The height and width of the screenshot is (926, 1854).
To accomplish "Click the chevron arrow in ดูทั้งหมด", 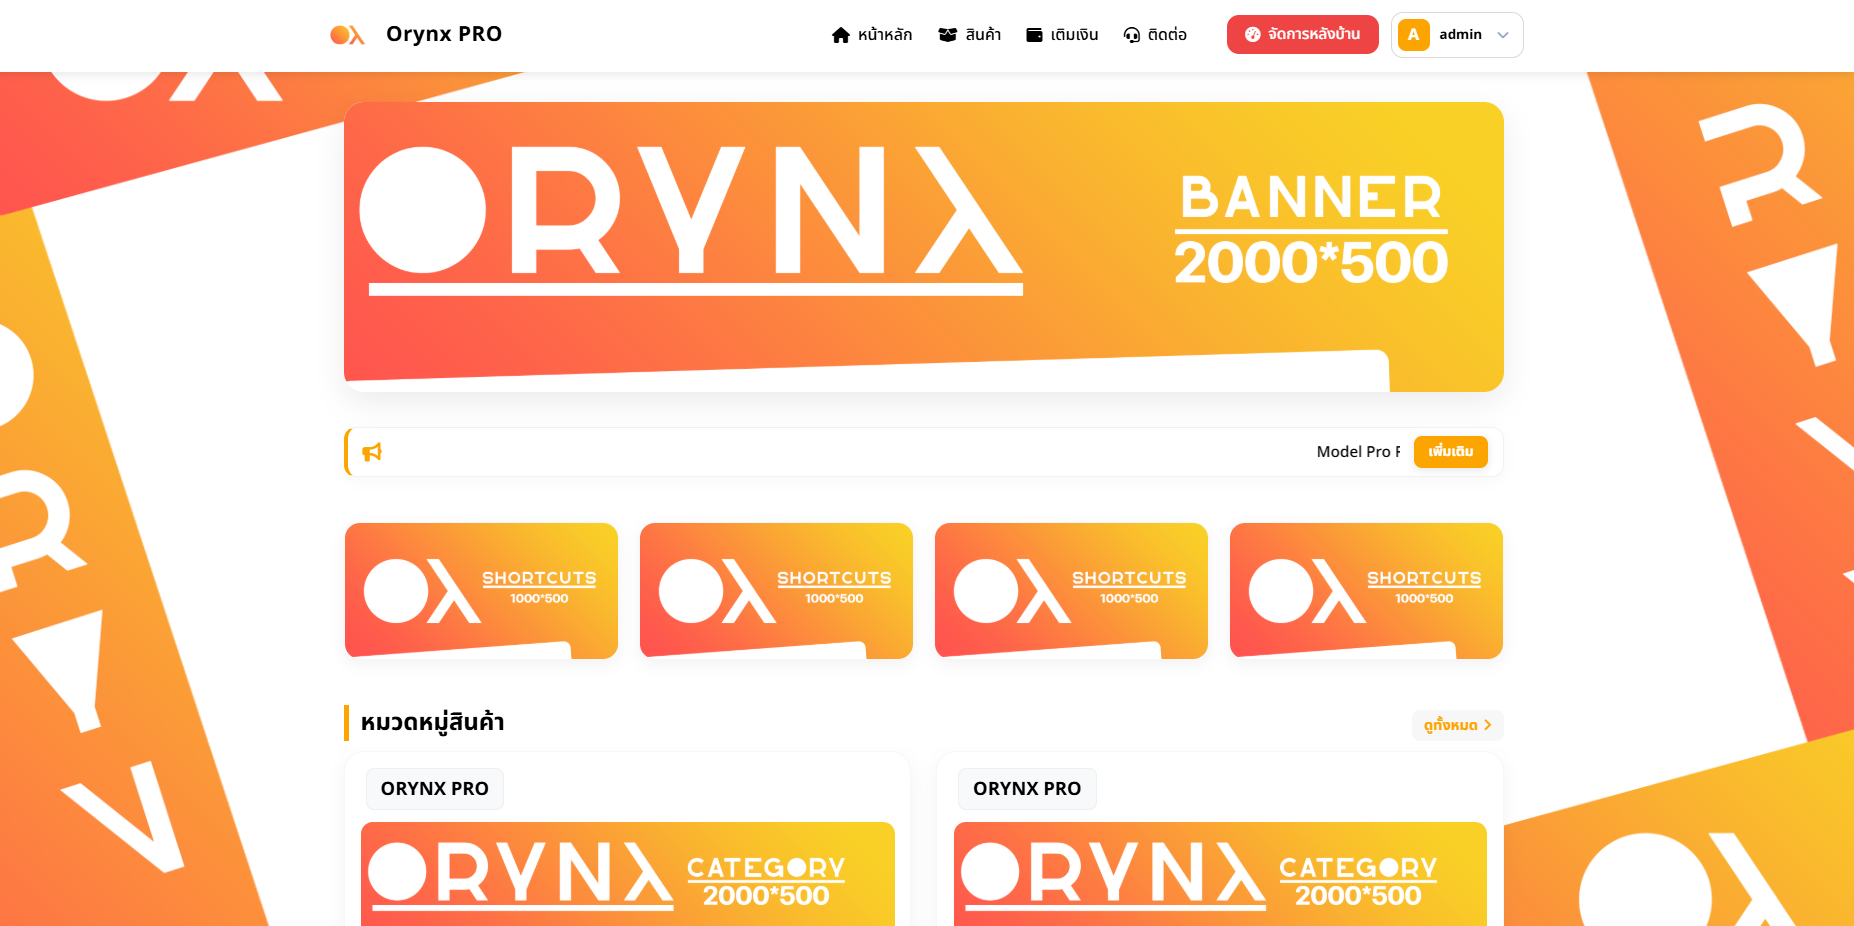I will point(1488,725).
